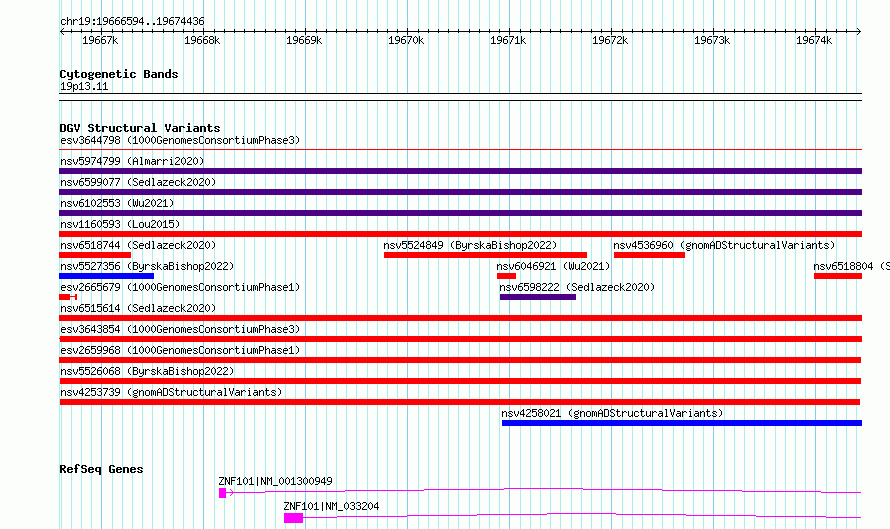Click the DGV Structural Variants track title
Image resolution: width=890 pixels, height=529 pixels.
tap(140, 128)
